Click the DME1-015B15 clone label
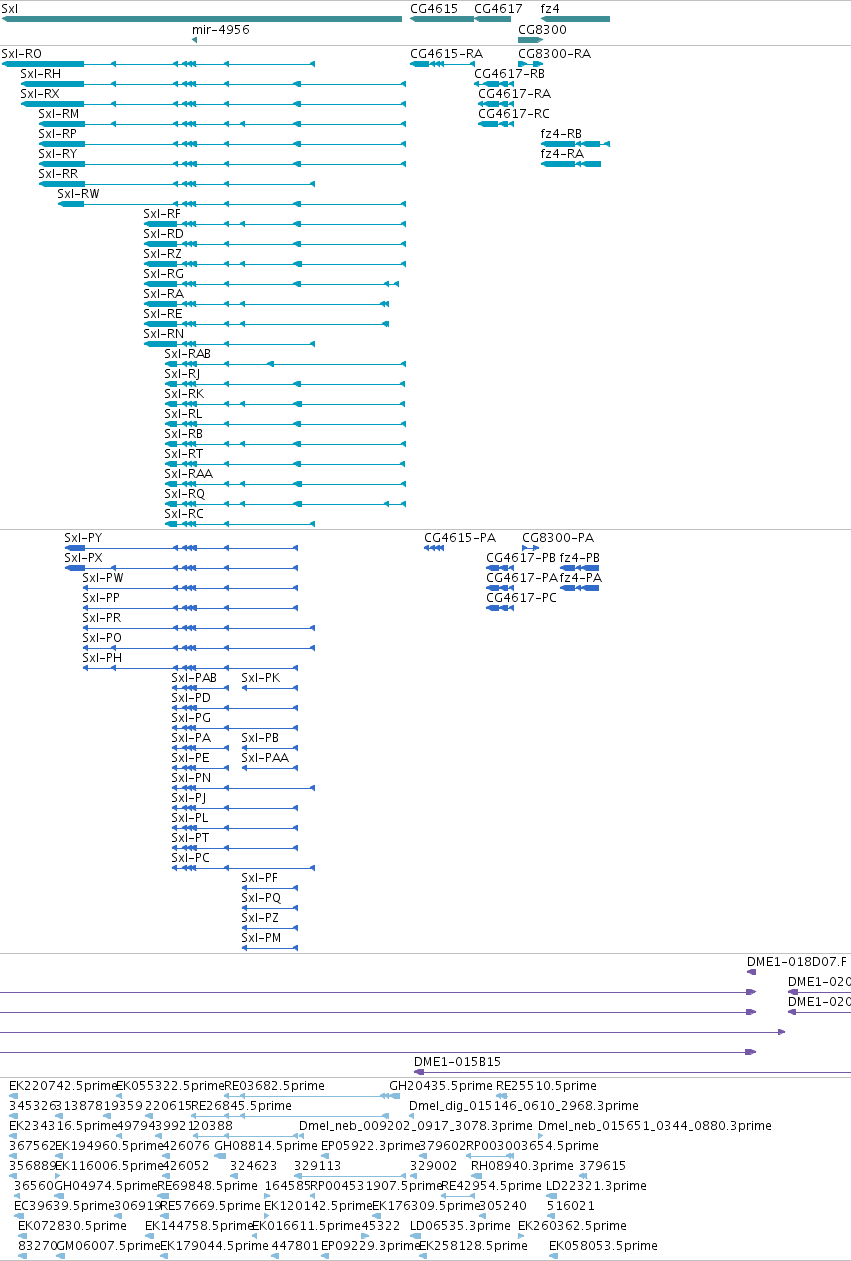 click(458, 1062)
